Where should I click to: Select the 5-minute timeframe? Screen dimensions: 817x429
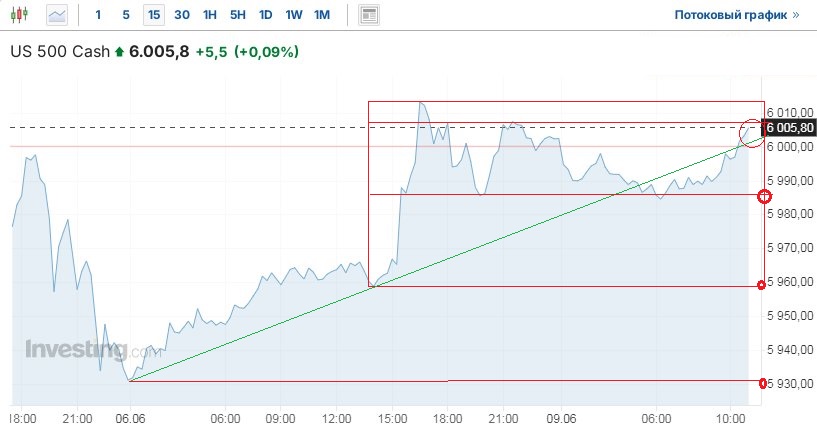[125, 15]
